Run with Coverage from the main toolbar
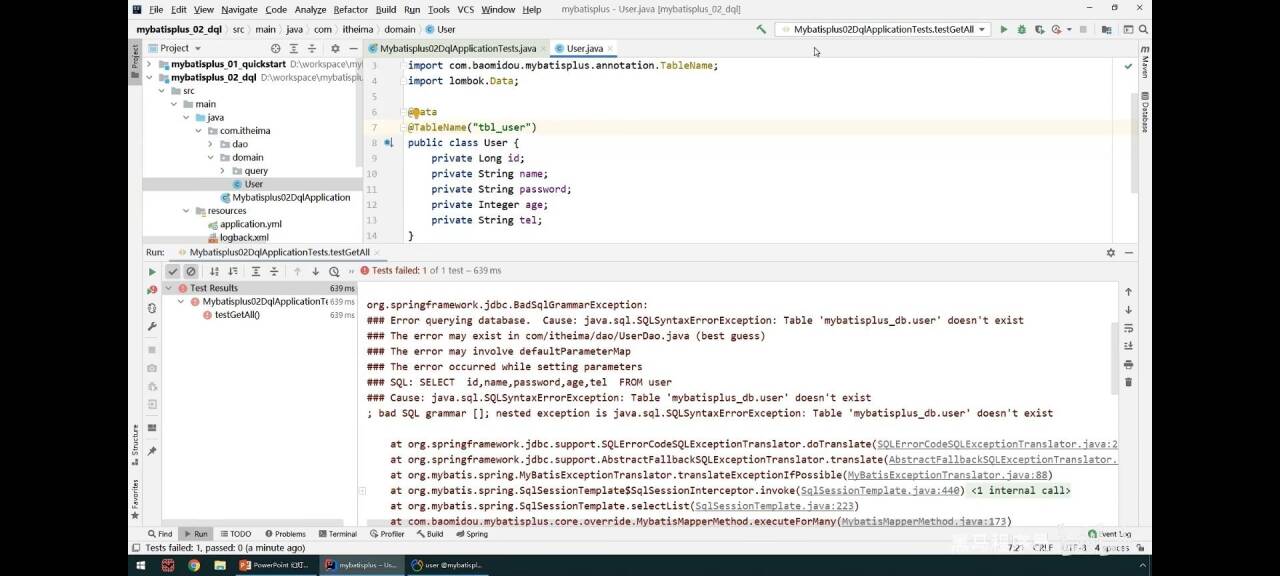This screenshot has width=1280, height=576. pos(1040,30)
